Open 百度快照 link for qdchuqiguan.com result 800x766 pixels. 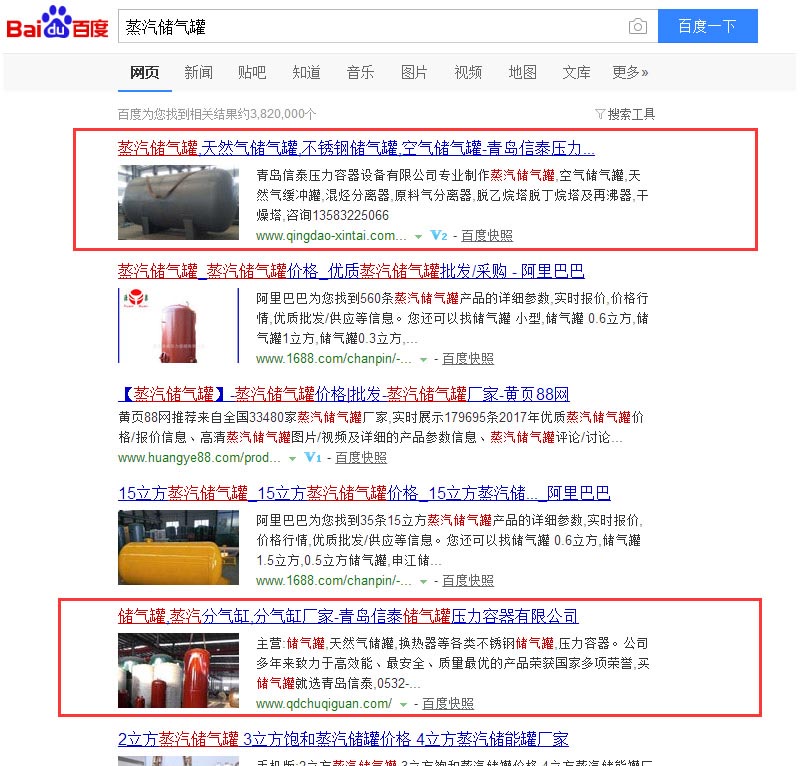pos(448,704)
